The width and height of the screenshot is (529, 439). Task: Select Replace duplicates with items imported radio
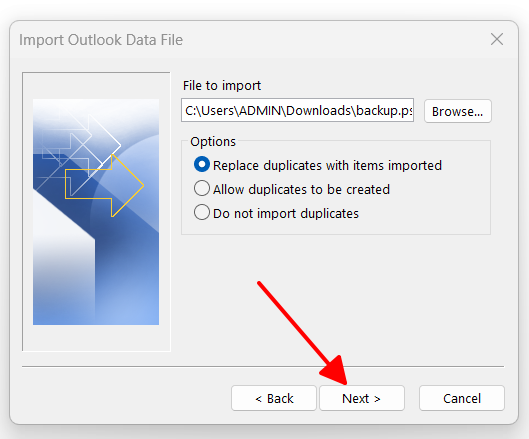(x=202, y=165)
